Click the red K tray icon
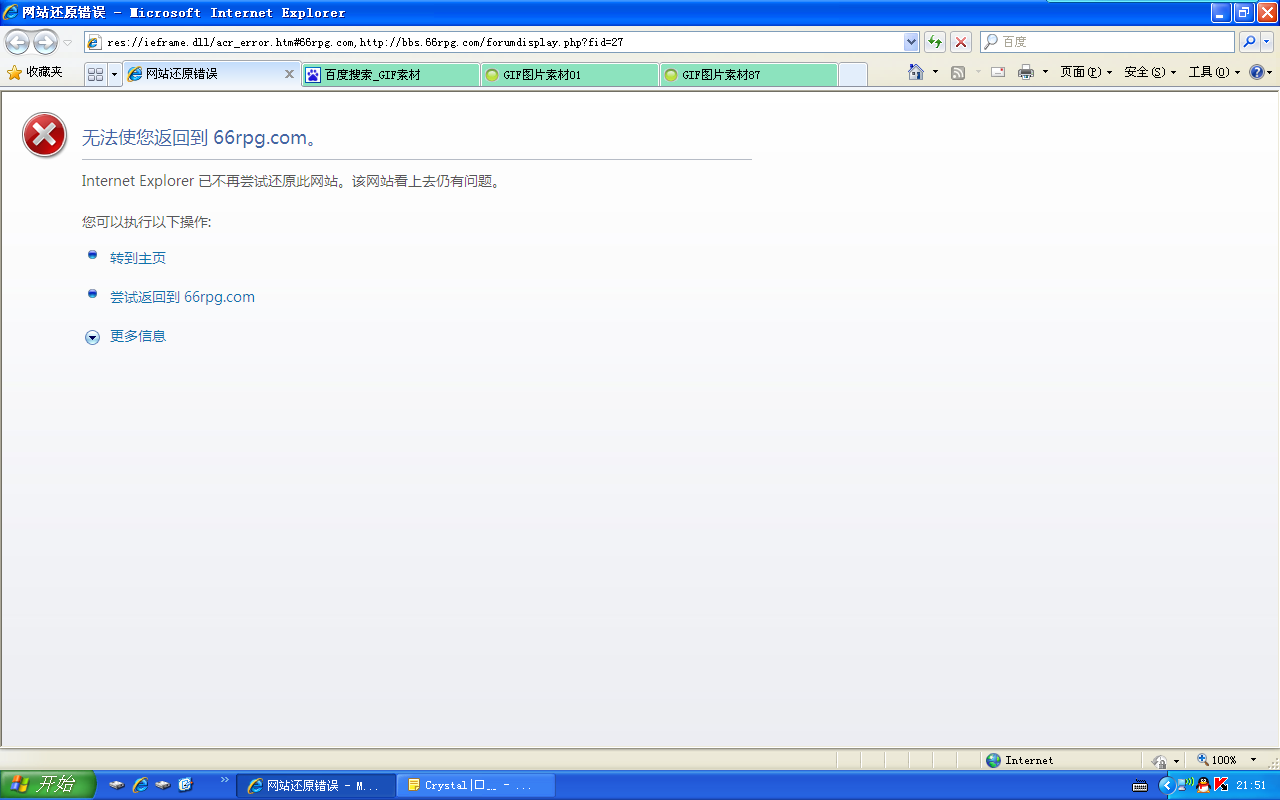 [x=1220, y=785]
